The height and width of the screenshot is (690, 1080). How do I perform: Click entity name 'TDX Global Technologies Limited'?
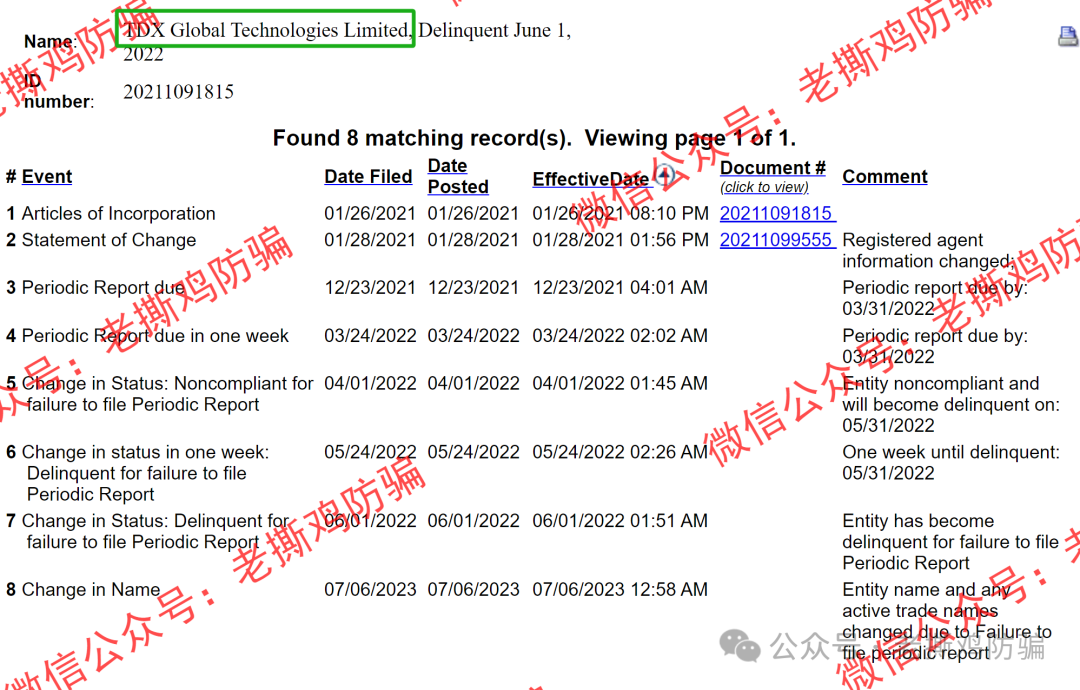[267, 30]
